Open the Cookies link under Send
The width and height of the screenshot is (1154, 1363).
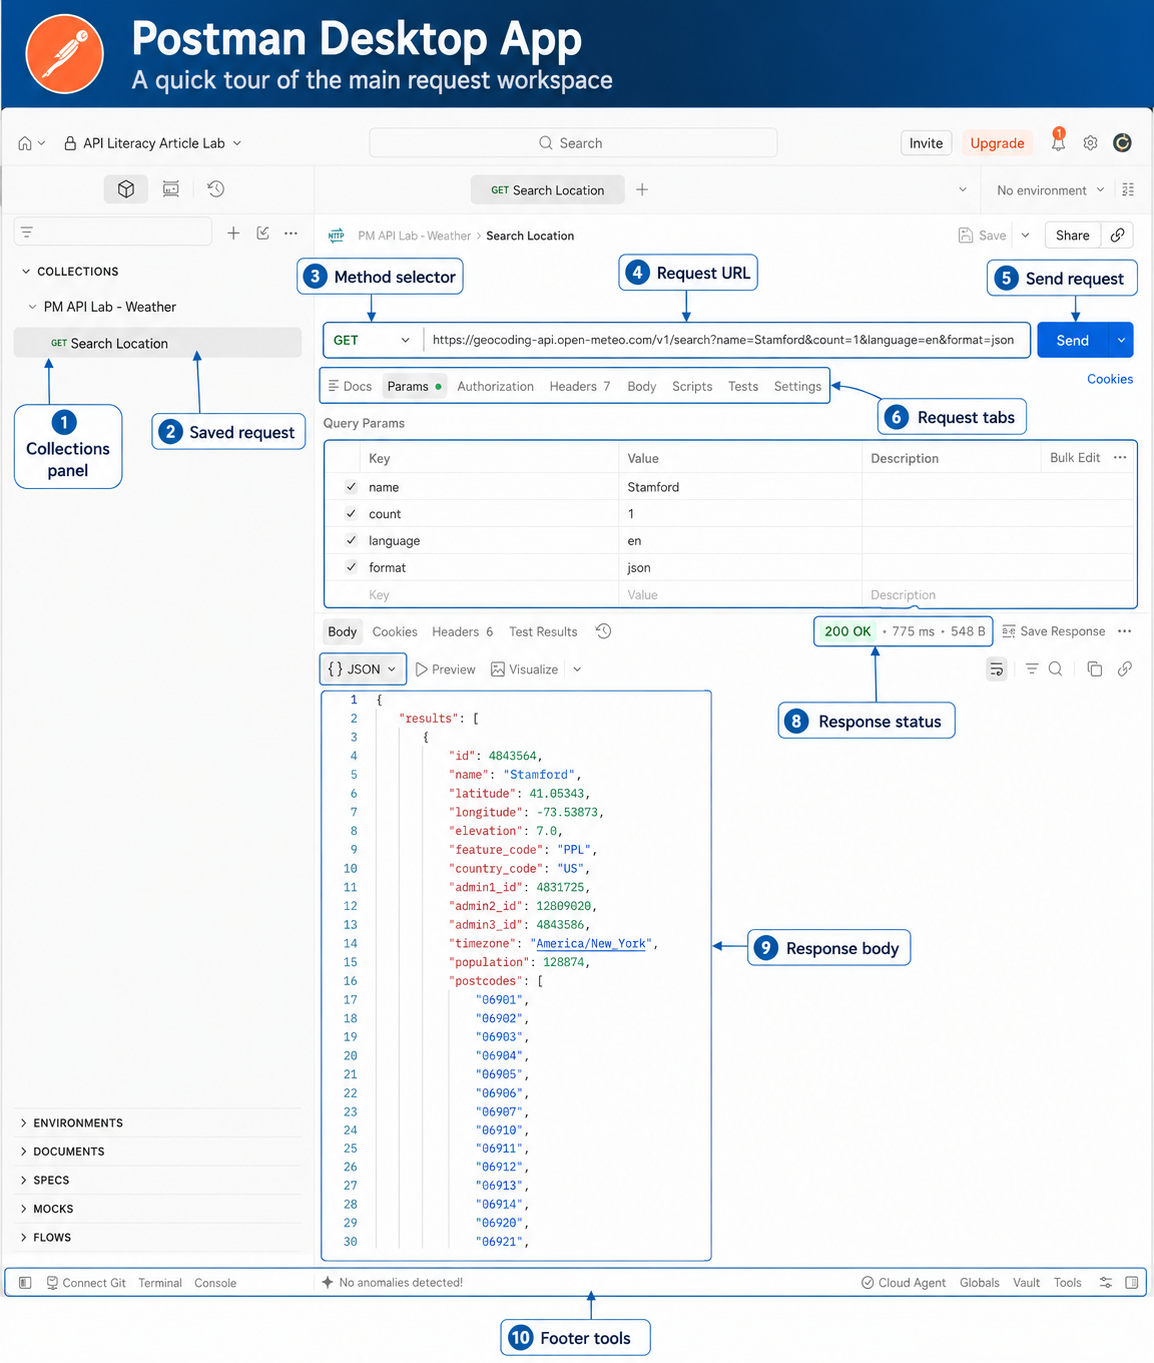[1110, 379]
